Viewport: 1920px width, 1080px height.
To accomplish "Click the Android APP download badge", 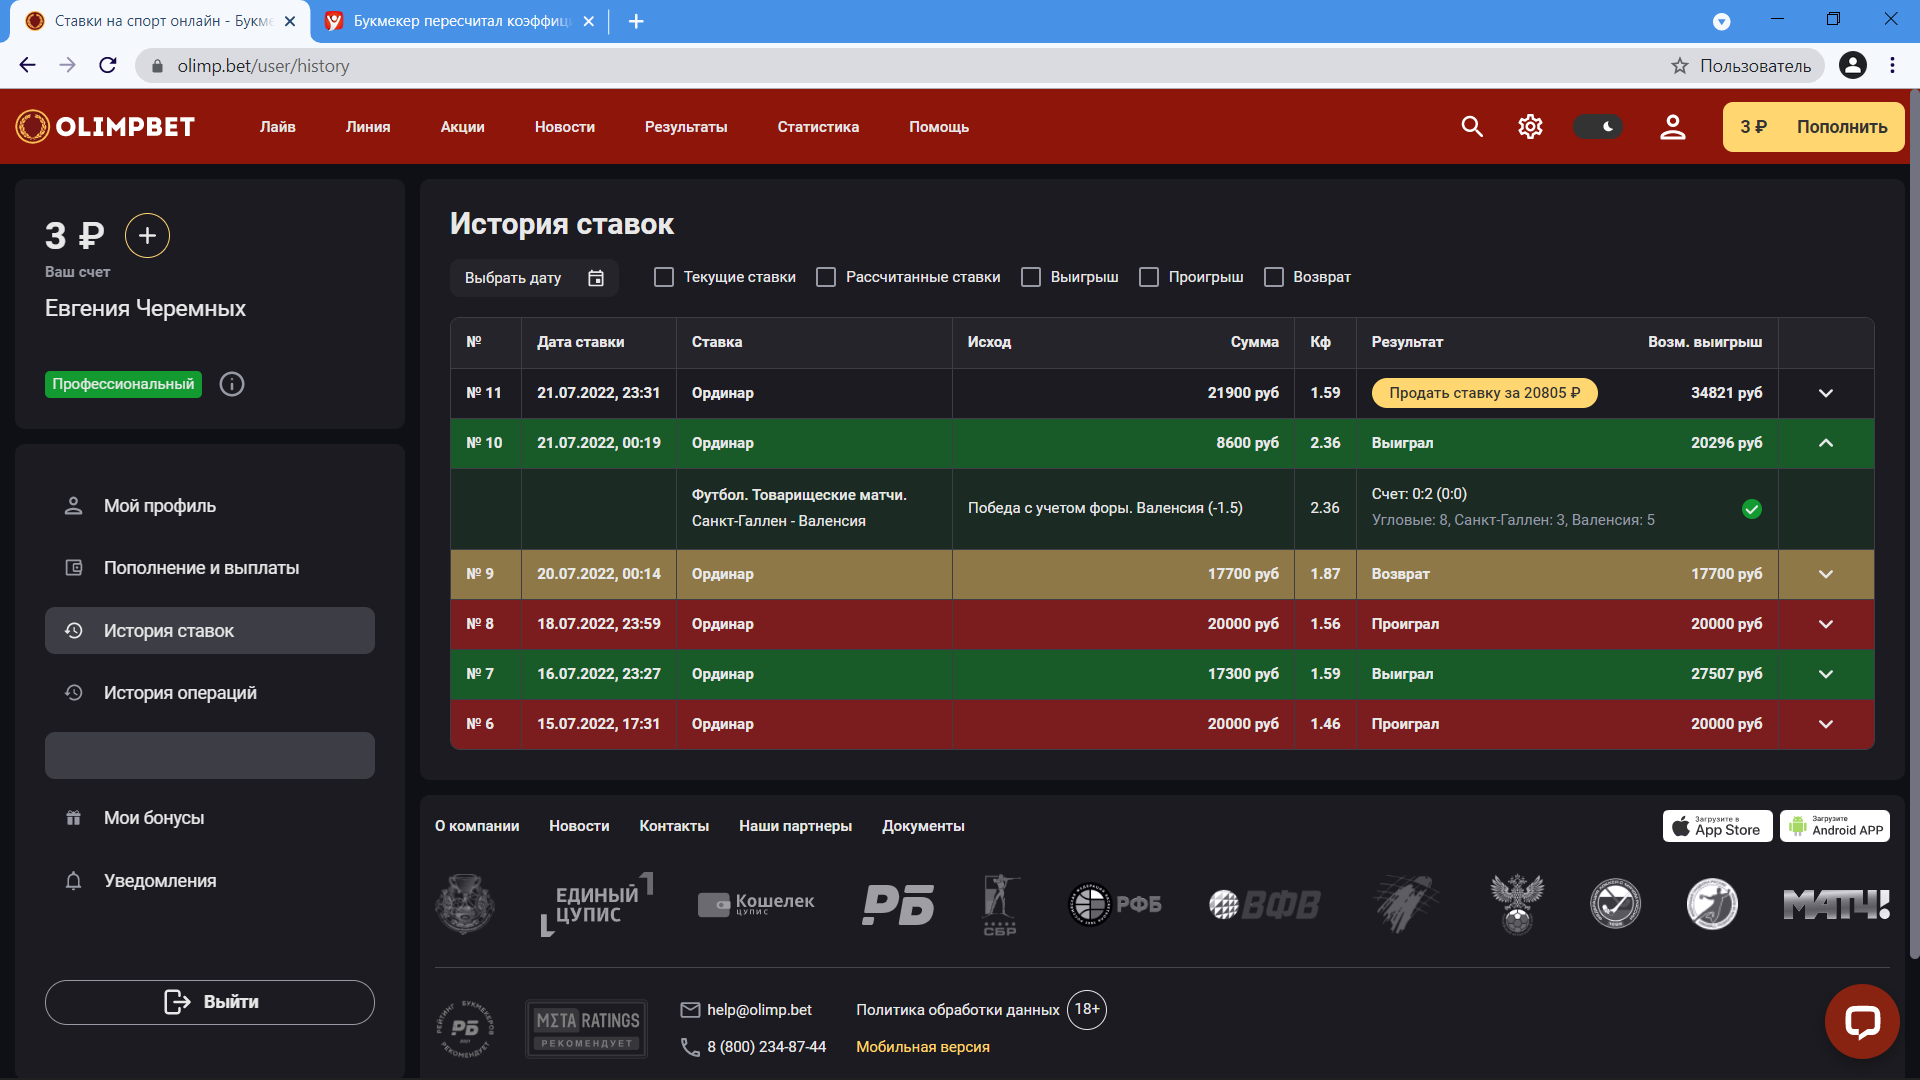I will pos(1834,826).
